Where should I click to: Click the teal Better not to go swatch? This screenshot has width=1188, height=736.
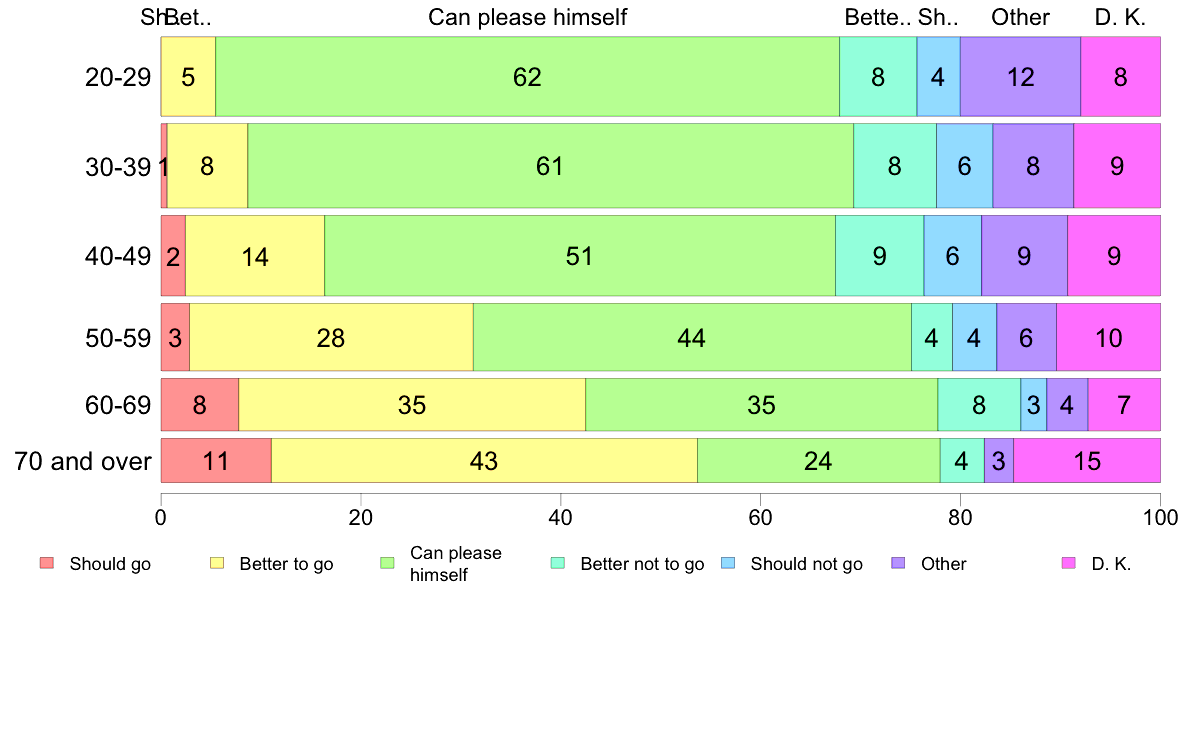tap(558, 562)
